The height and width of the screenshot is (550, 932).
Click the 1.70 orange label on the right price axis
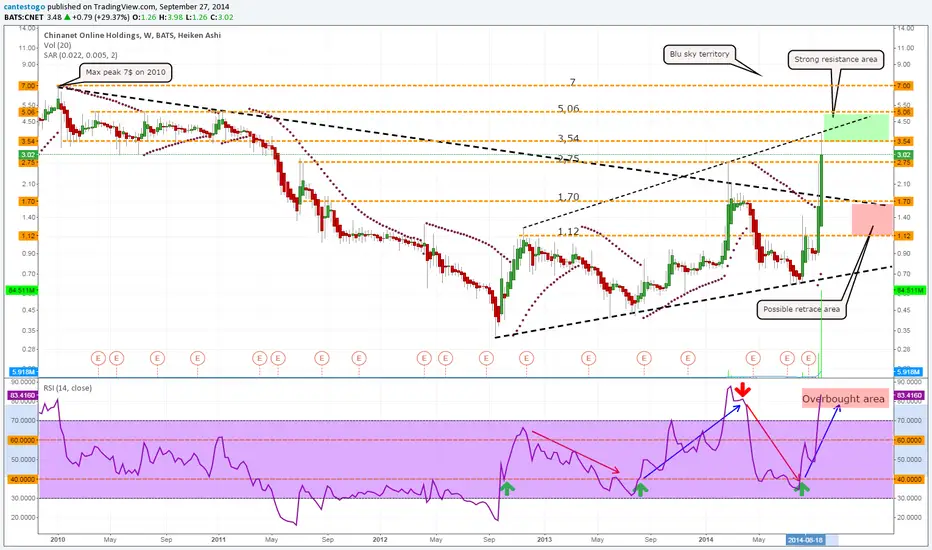(x=903, y=202)
